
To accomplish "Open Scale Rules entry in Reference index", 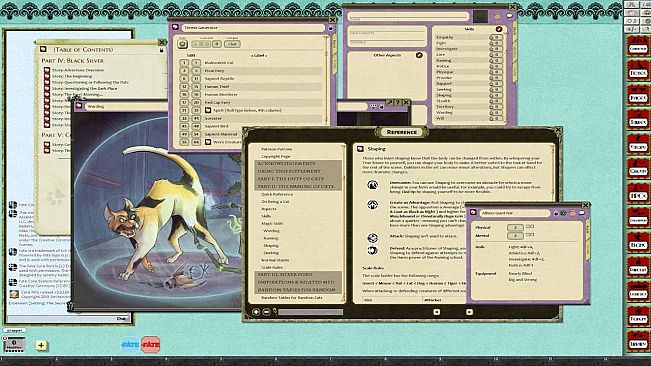I will pos(272,268).
